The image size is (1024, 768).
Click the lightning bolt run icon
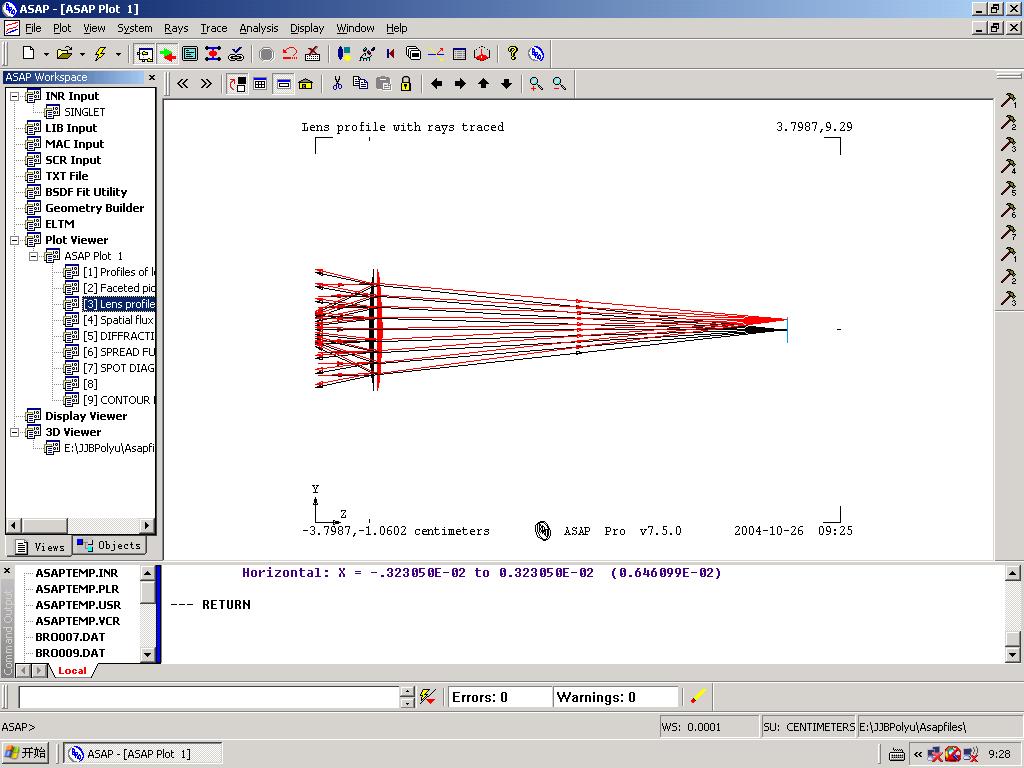pos(100,54)
